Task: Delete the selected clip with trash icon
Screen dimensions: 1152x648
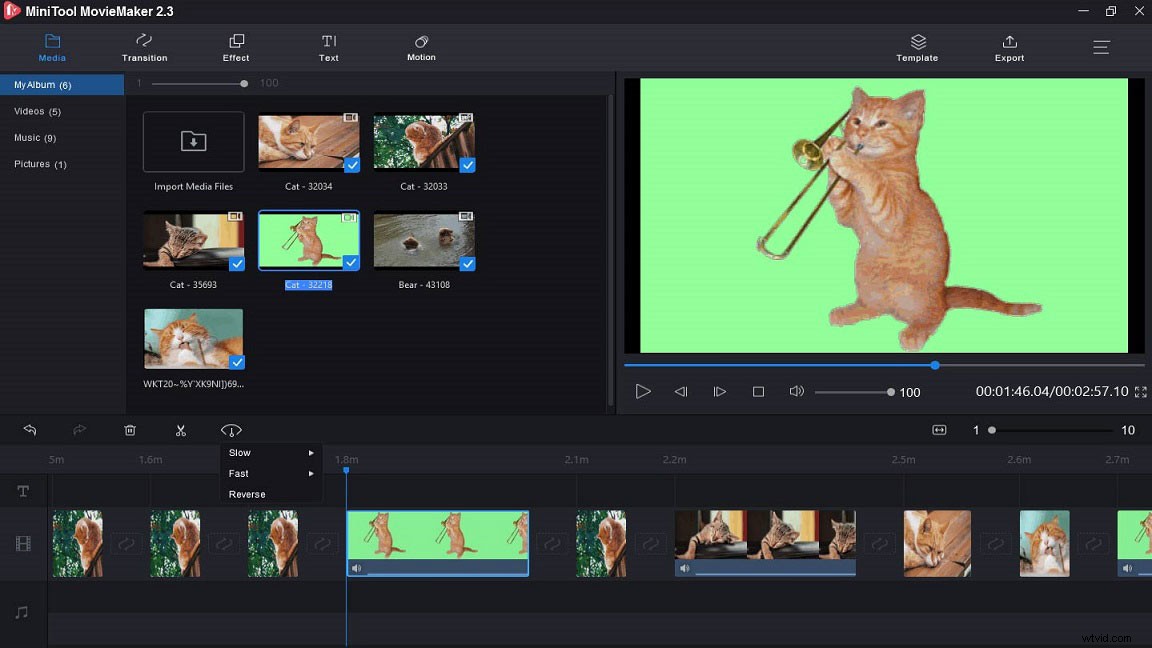Action: (x=130, y=429)
